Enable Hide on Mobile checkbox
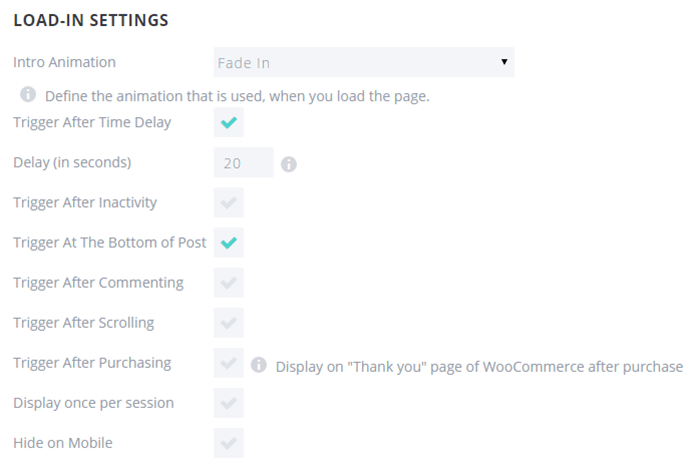Viewport: 700px width, 473px height. 229,443
